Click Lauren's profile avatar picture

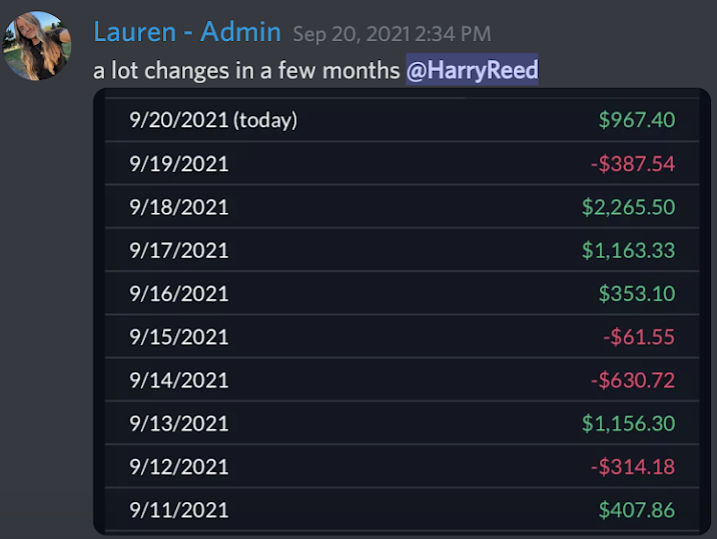click(x=38, y=46)
